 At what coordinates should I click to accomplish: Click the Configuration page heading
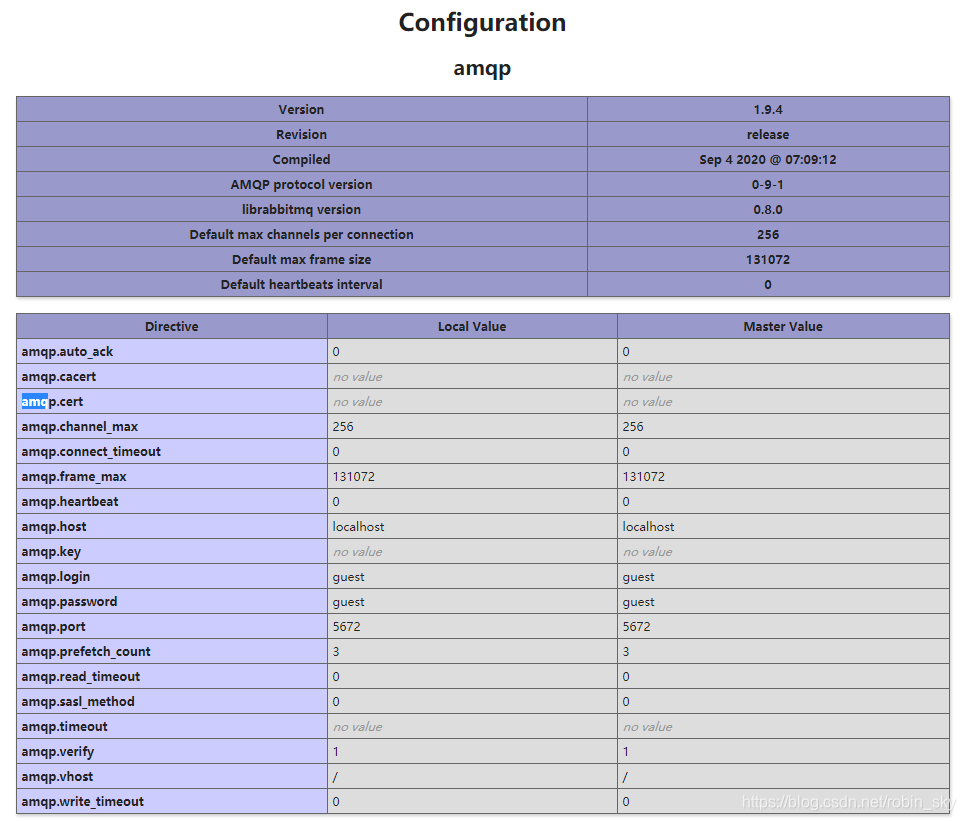tap(481, 22)
